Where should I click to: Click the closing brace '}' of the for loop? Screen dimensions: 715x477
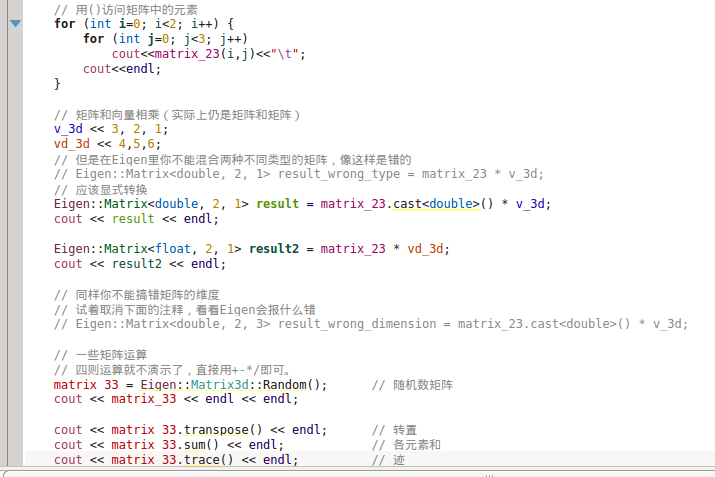coord(57,84)
